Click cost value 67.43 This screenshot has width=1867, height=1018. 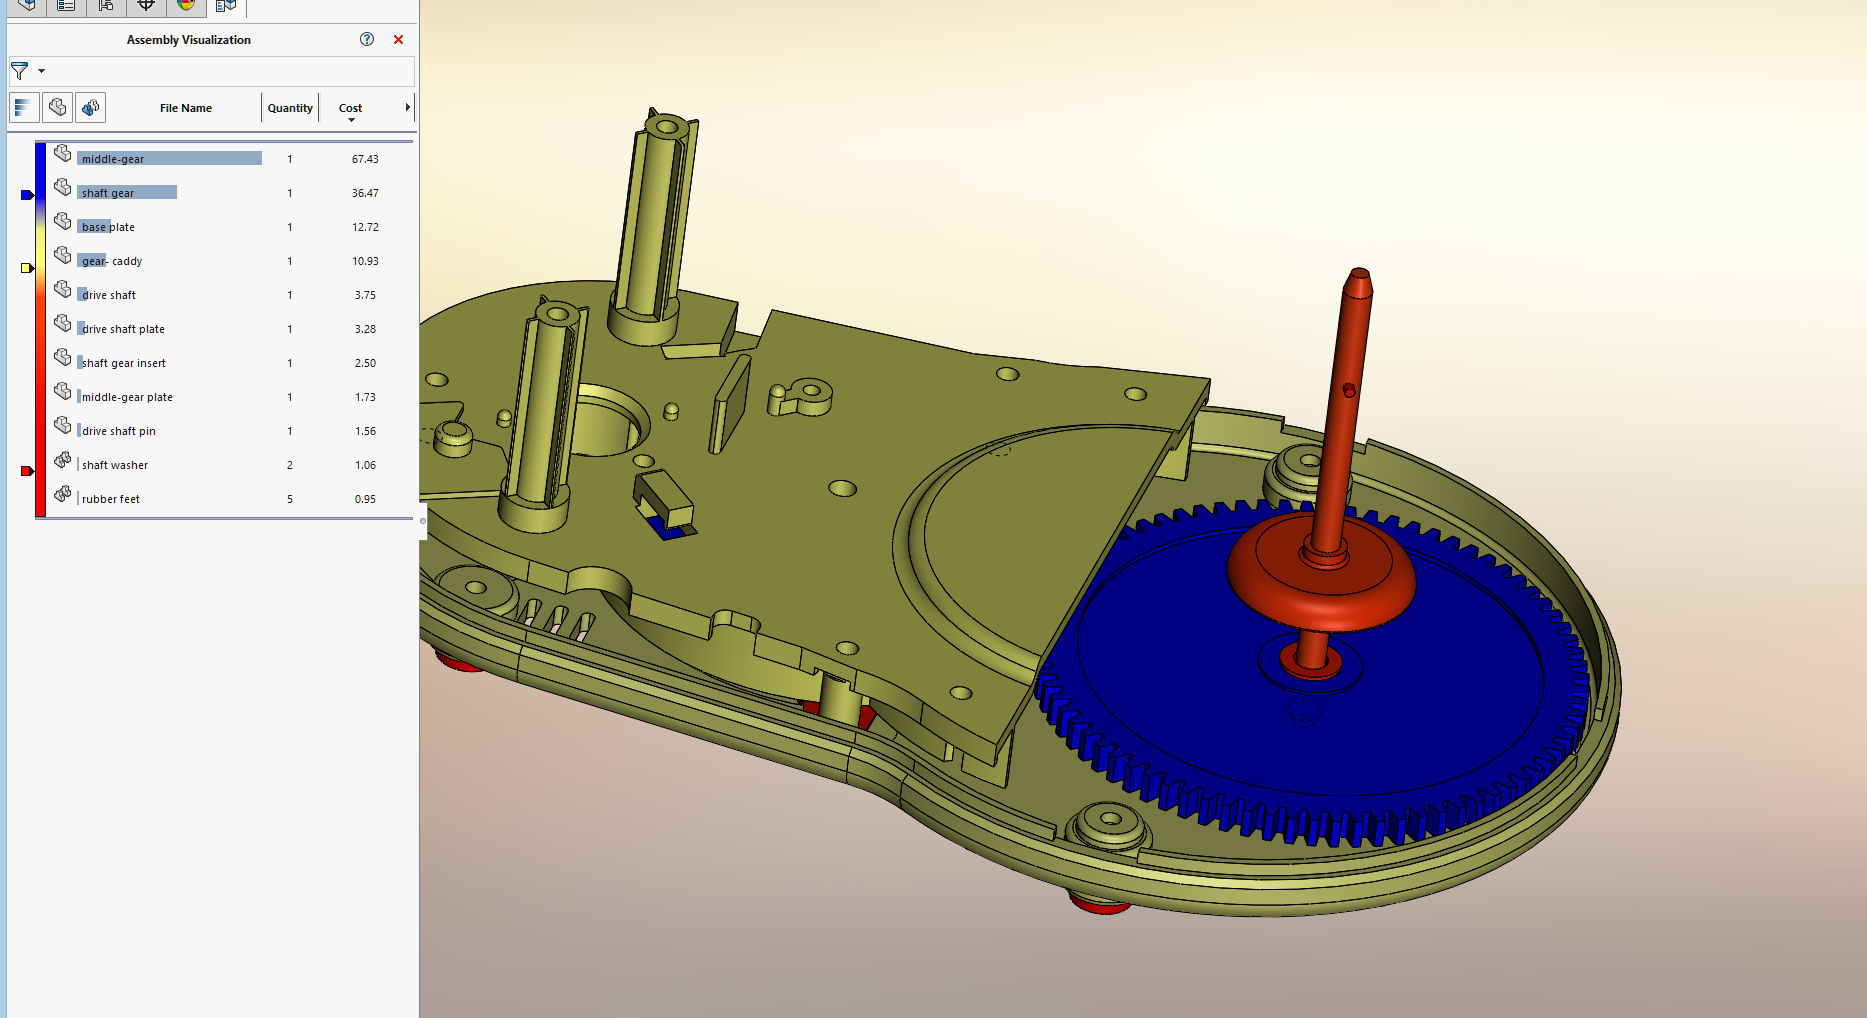(x=365, y=159)
